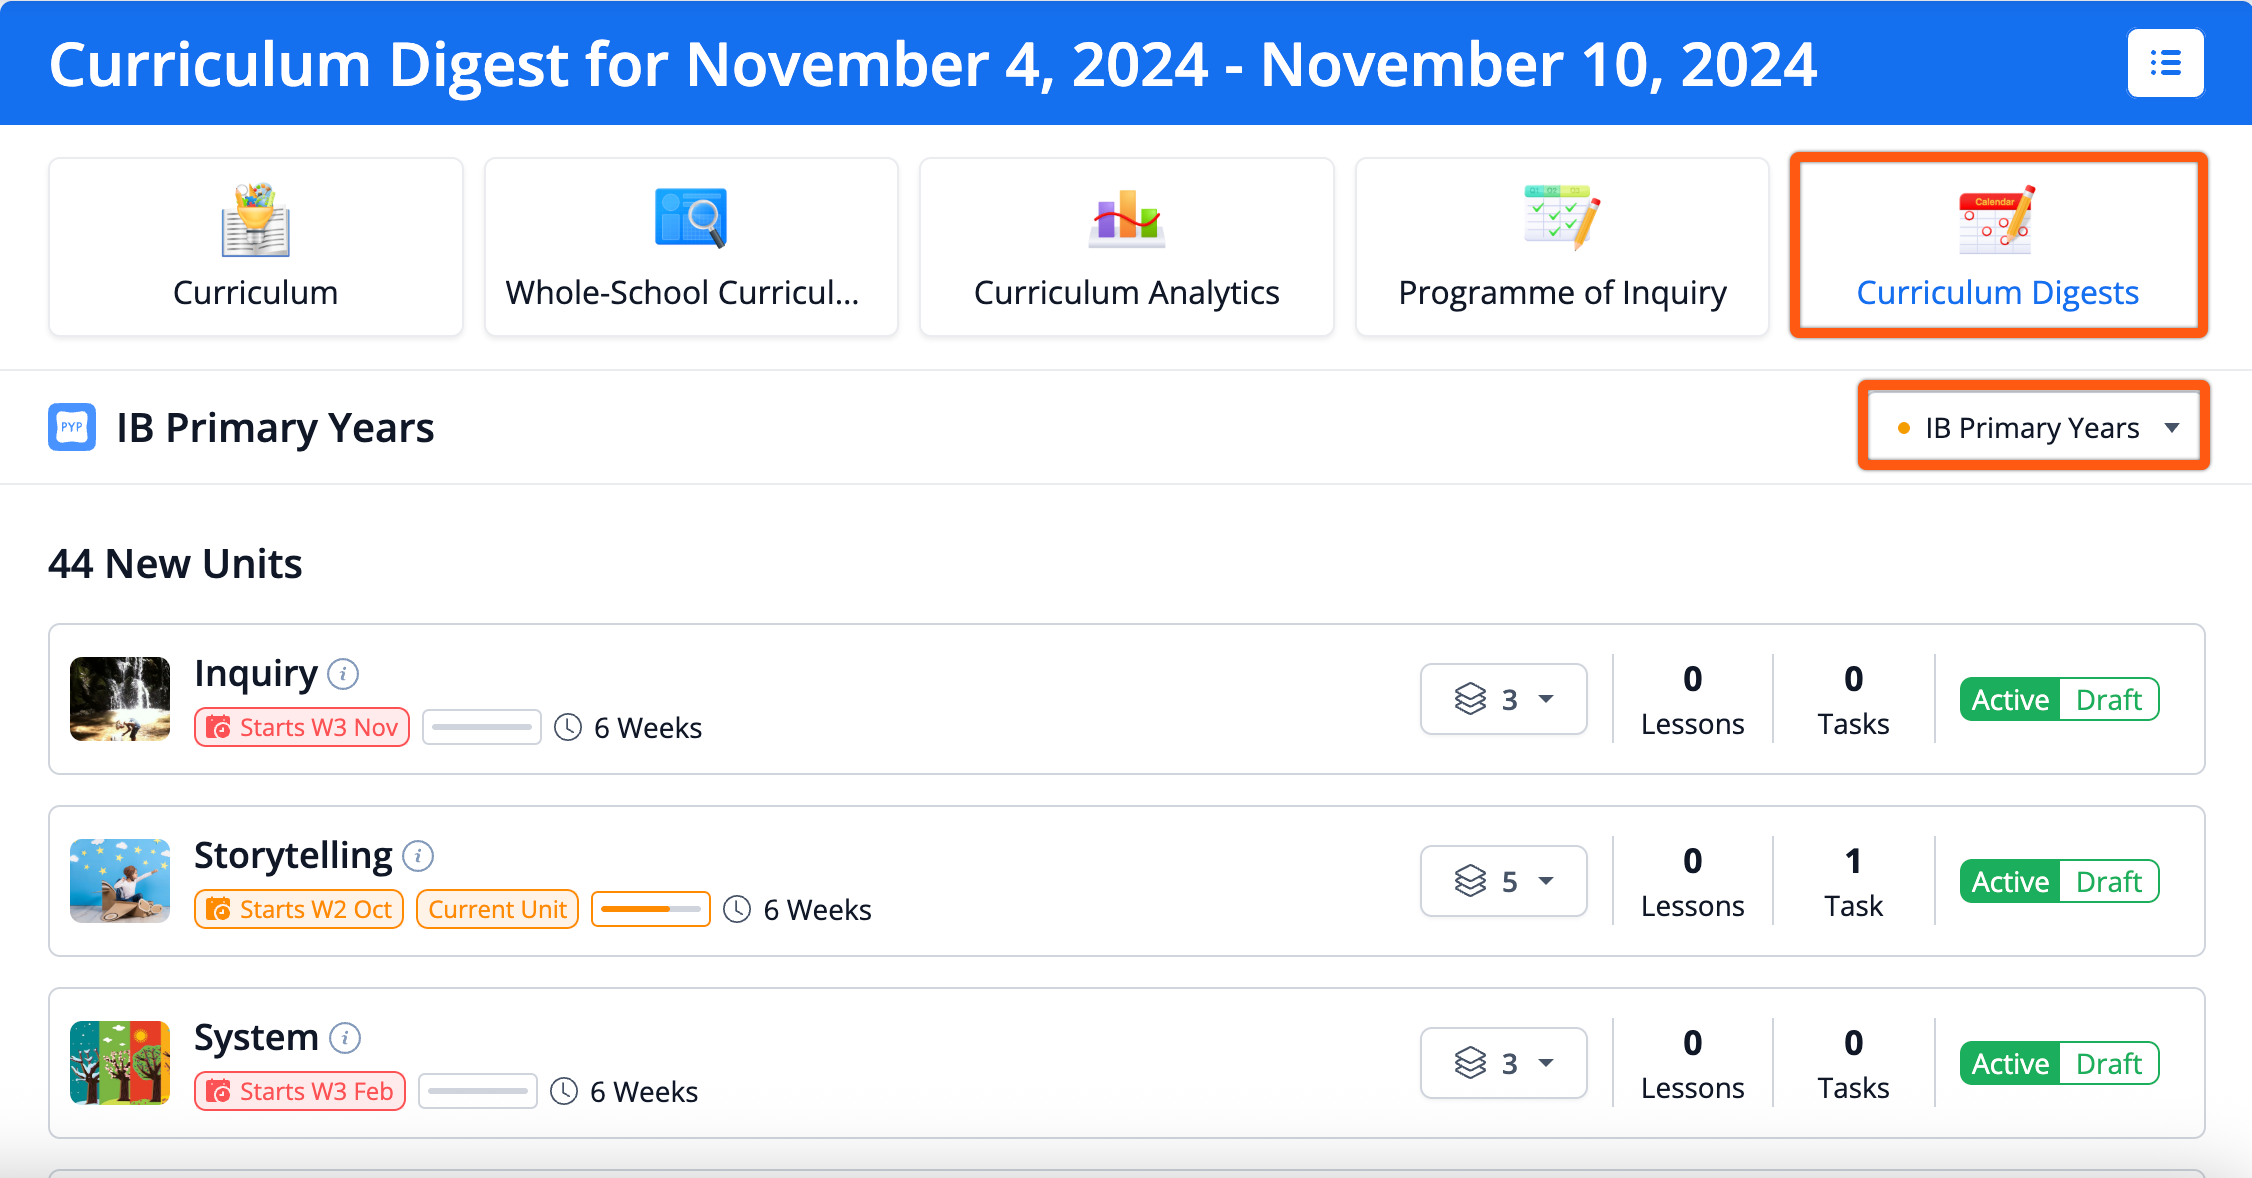Image resolution: width=2252 pixels, height=1178 pixels.
Task: Switch System unit to Draft
Action: (x=2108, y=1063)
